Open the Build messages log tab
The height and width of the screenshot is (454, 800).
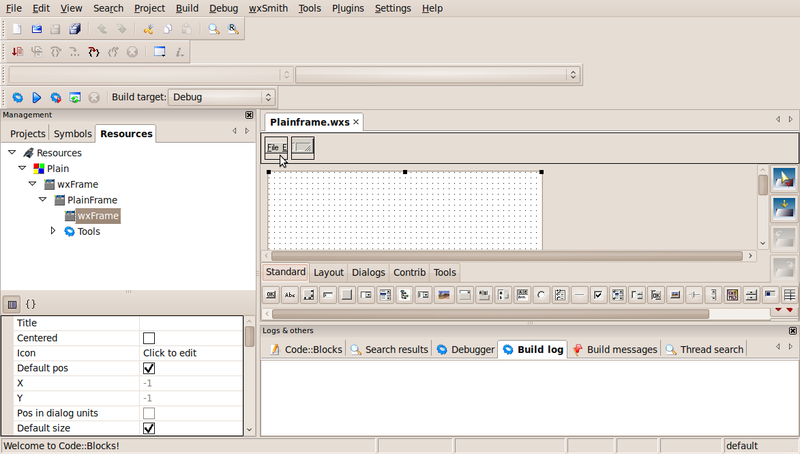(615, 349)
